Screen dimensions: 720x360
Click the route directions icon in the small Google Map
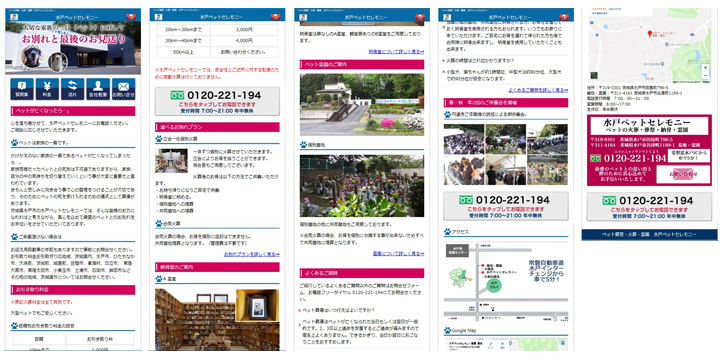coord(490,344)
